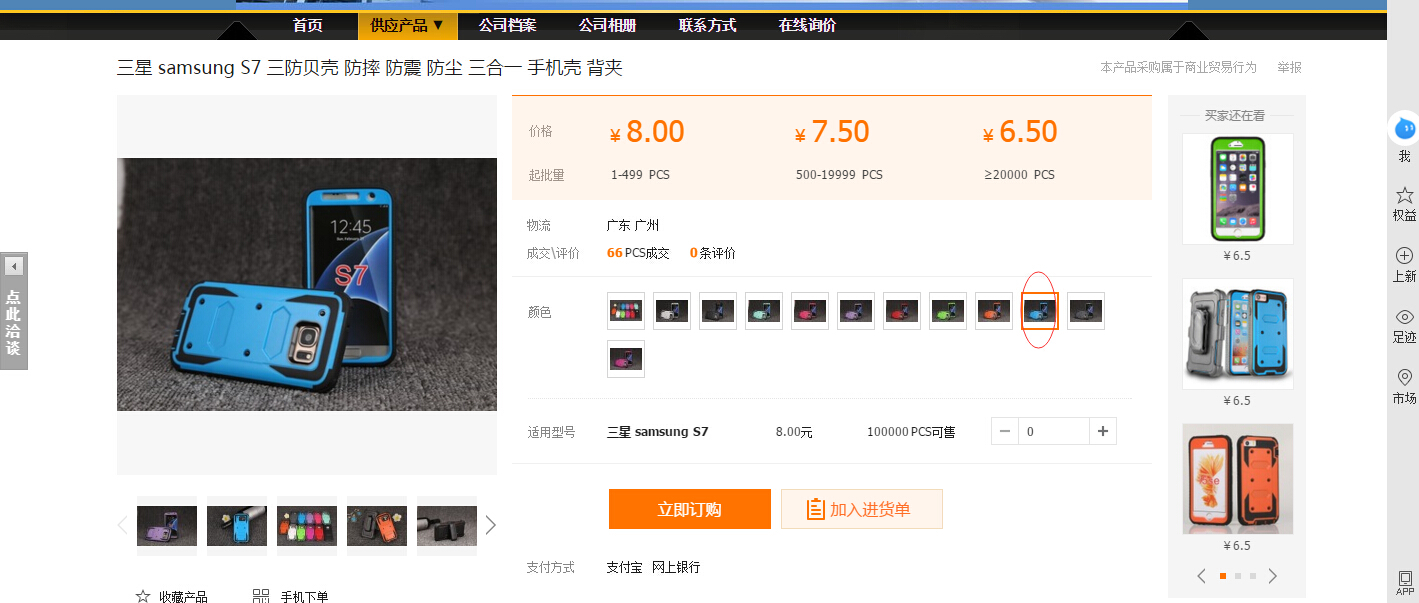Click the 100000 PCS可售 stock text
The width and height of the screenshot is (1419, 603).
911,432
